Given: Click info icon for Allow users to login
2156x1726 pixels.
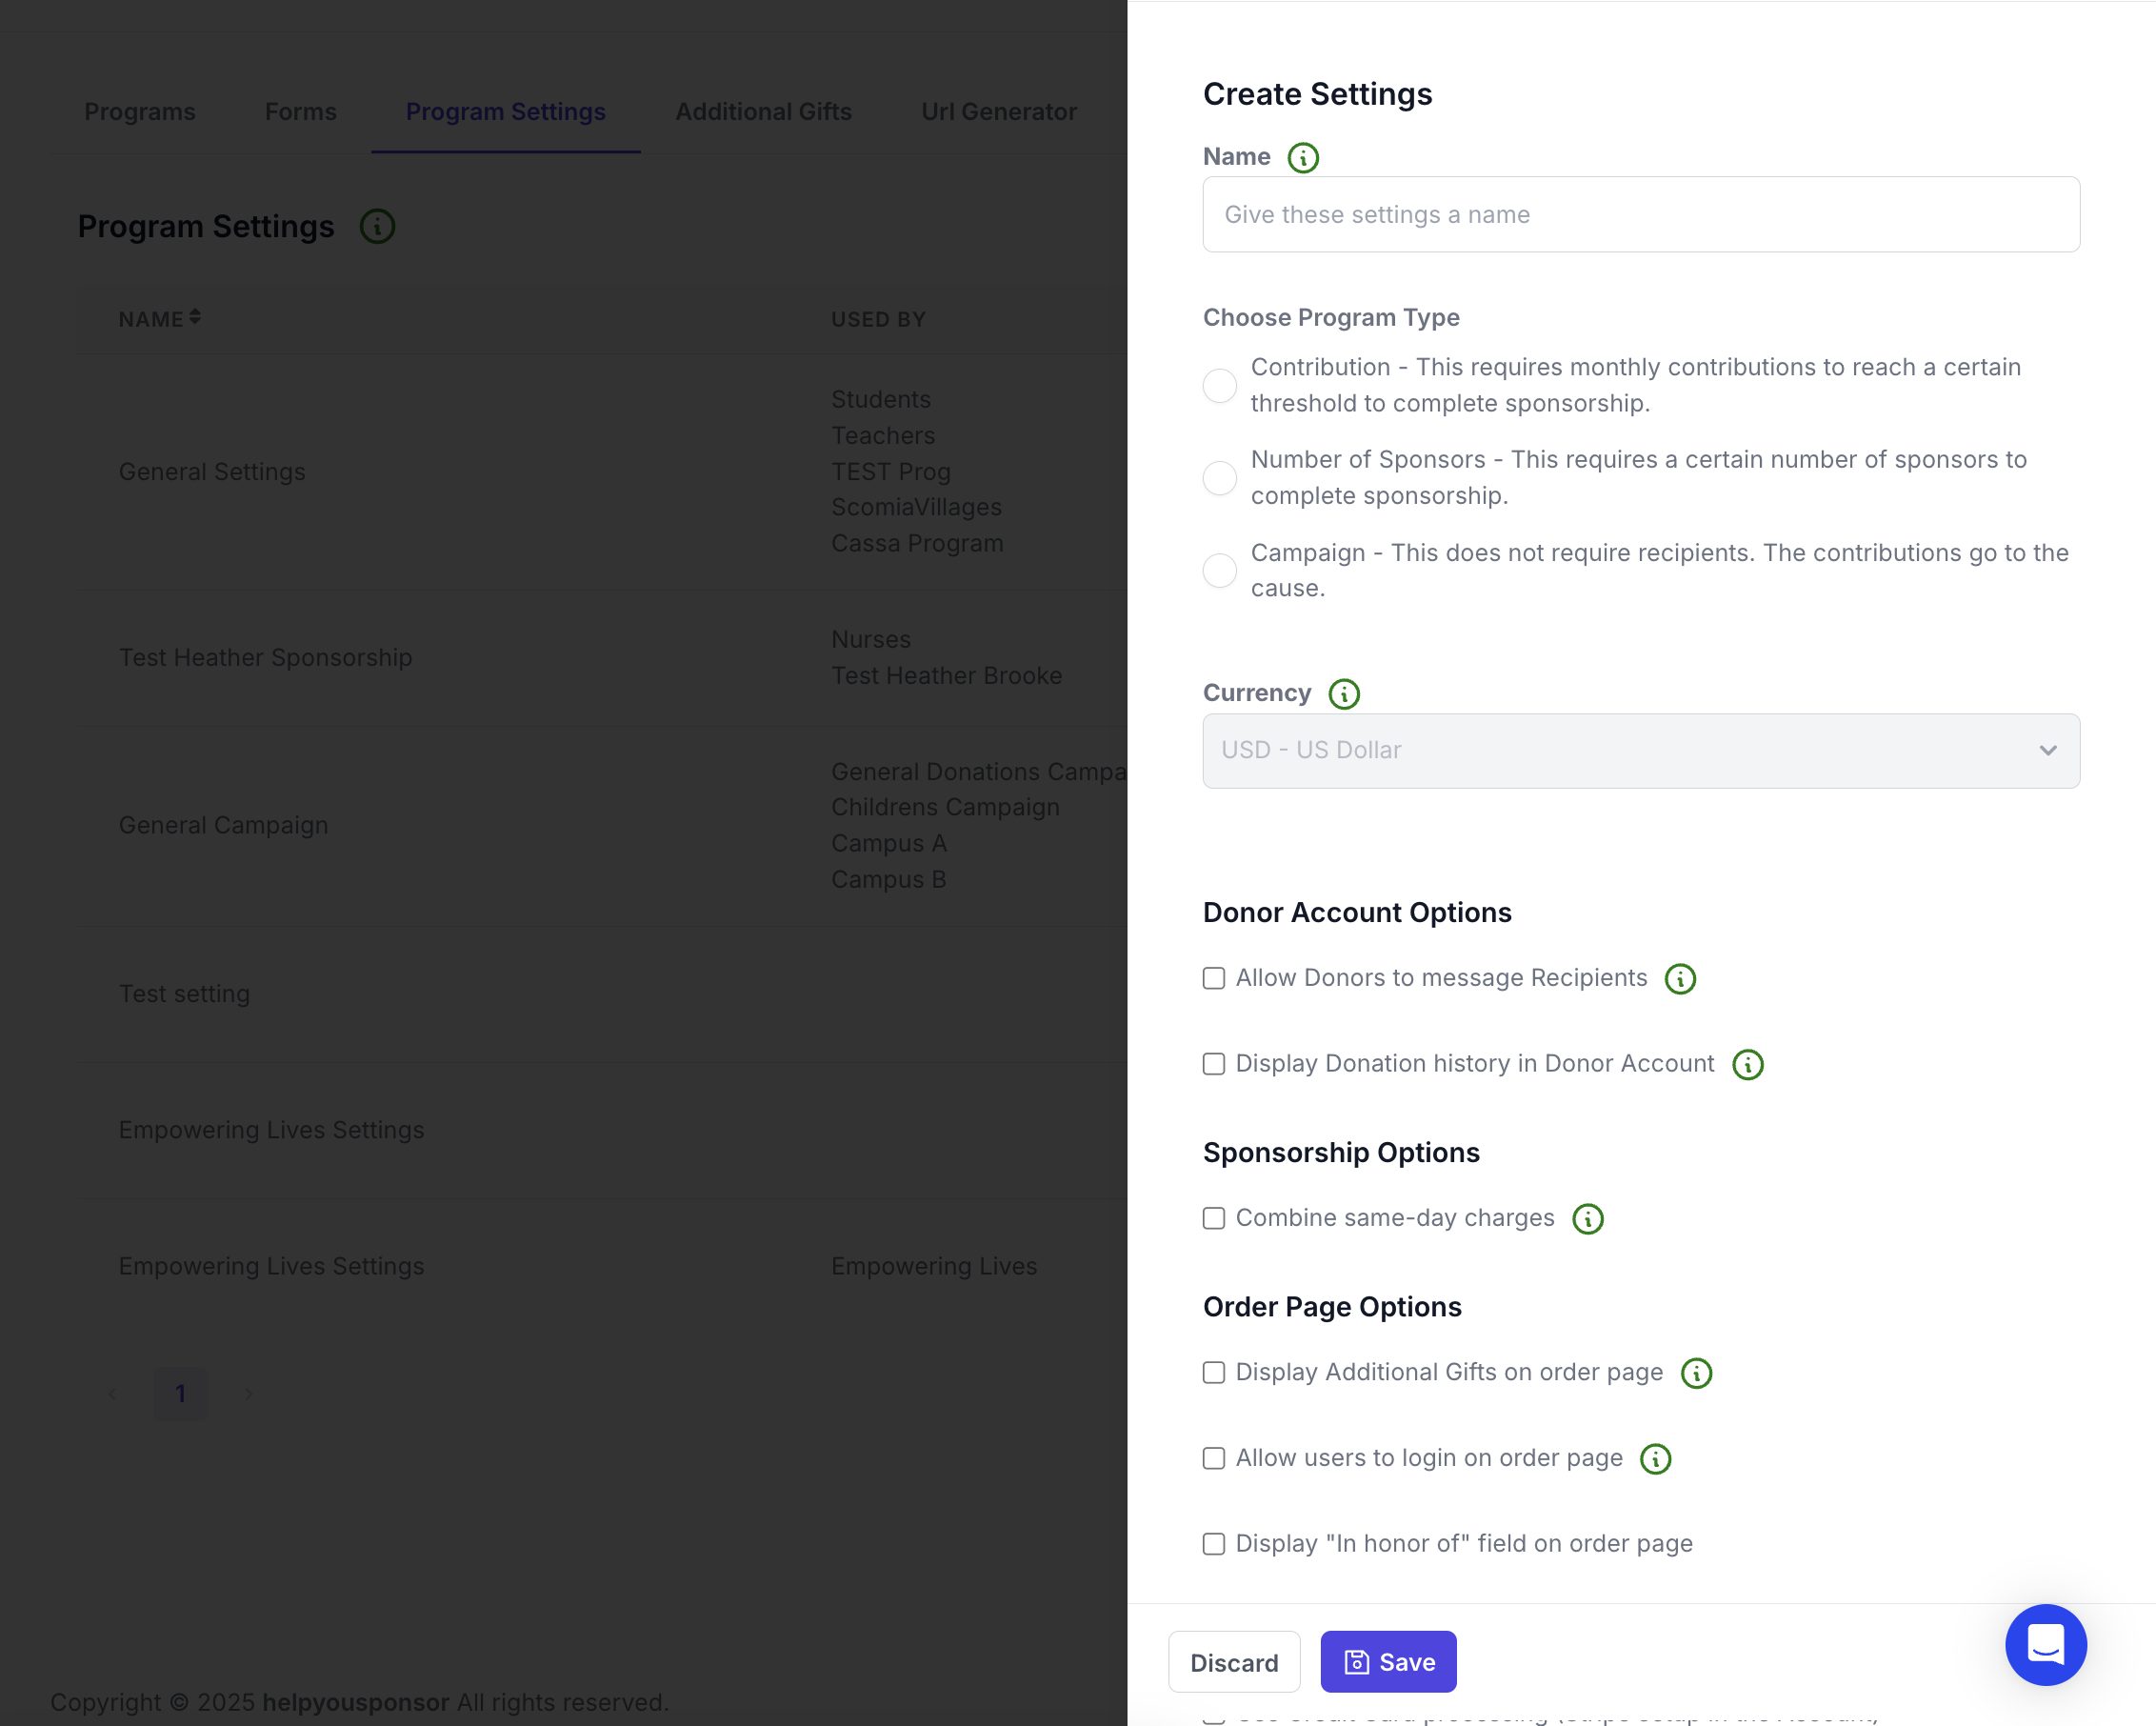Looking at the screenshot, I should [1655, 1459].
